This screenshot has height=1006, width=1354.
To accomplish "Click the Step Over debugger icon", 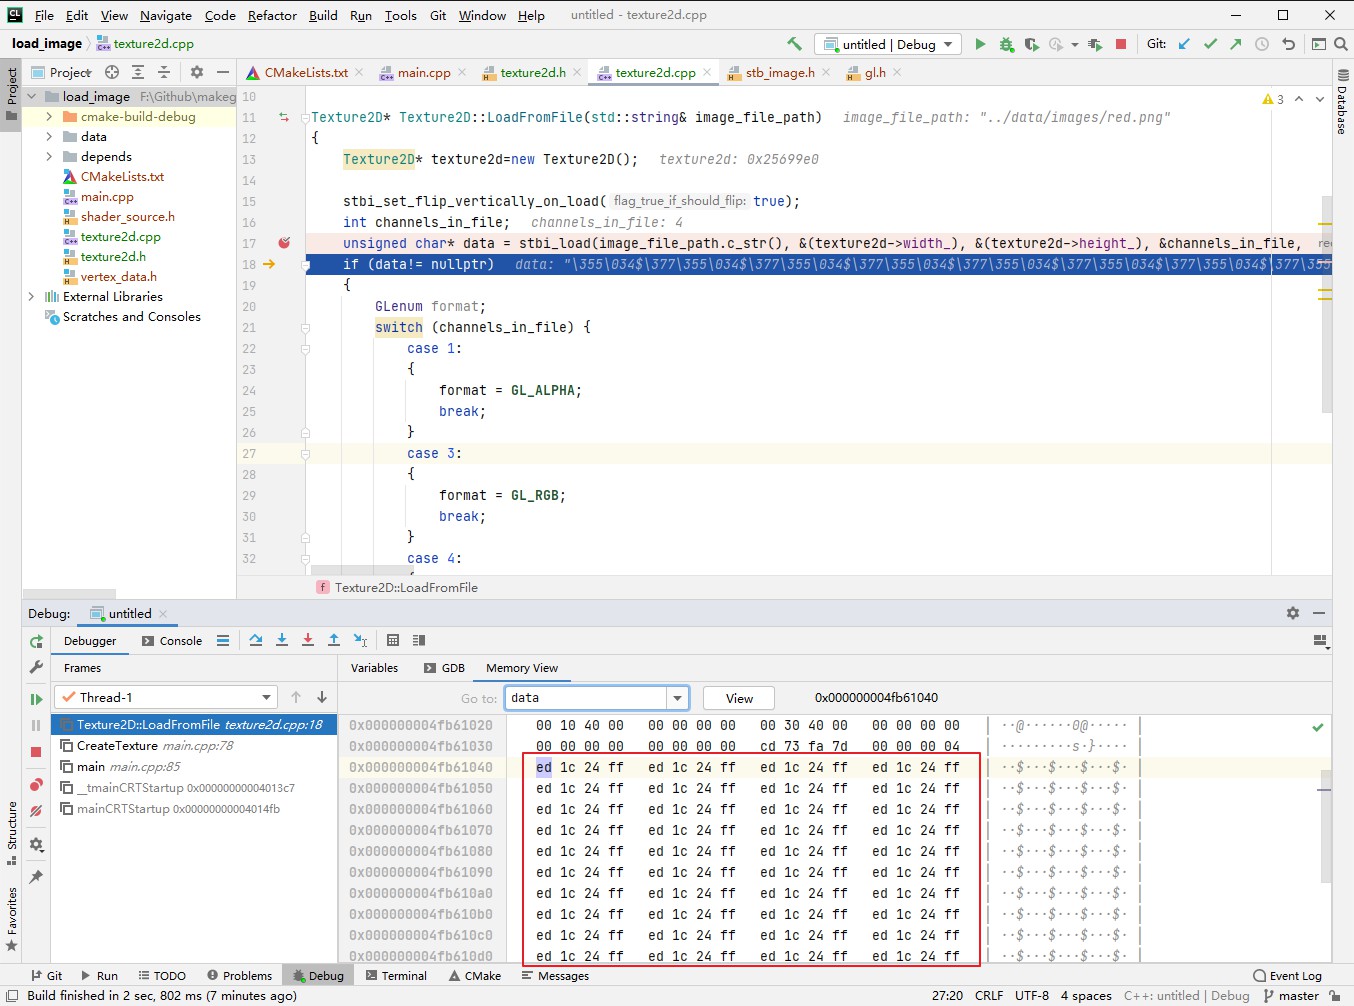I will point(256,640).
